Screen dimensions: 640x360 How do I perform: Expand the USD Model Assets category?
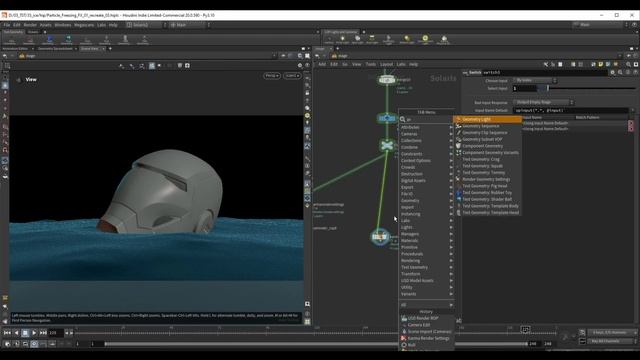pos(426,280)
